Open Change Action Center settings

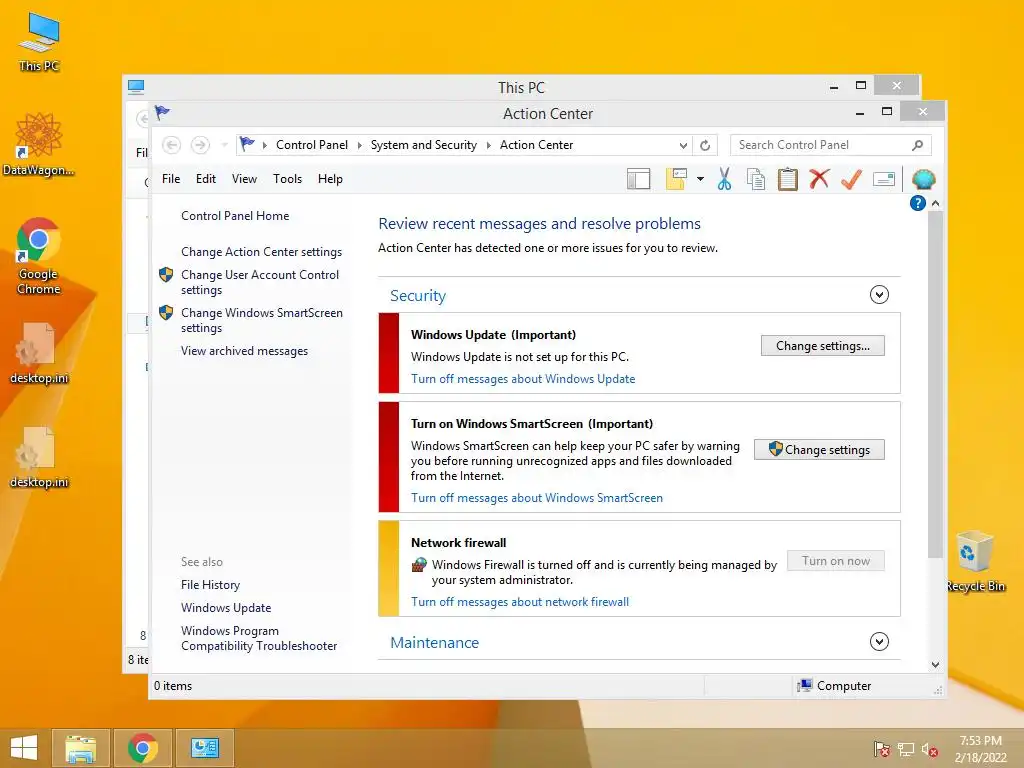[x=261, y=251]
